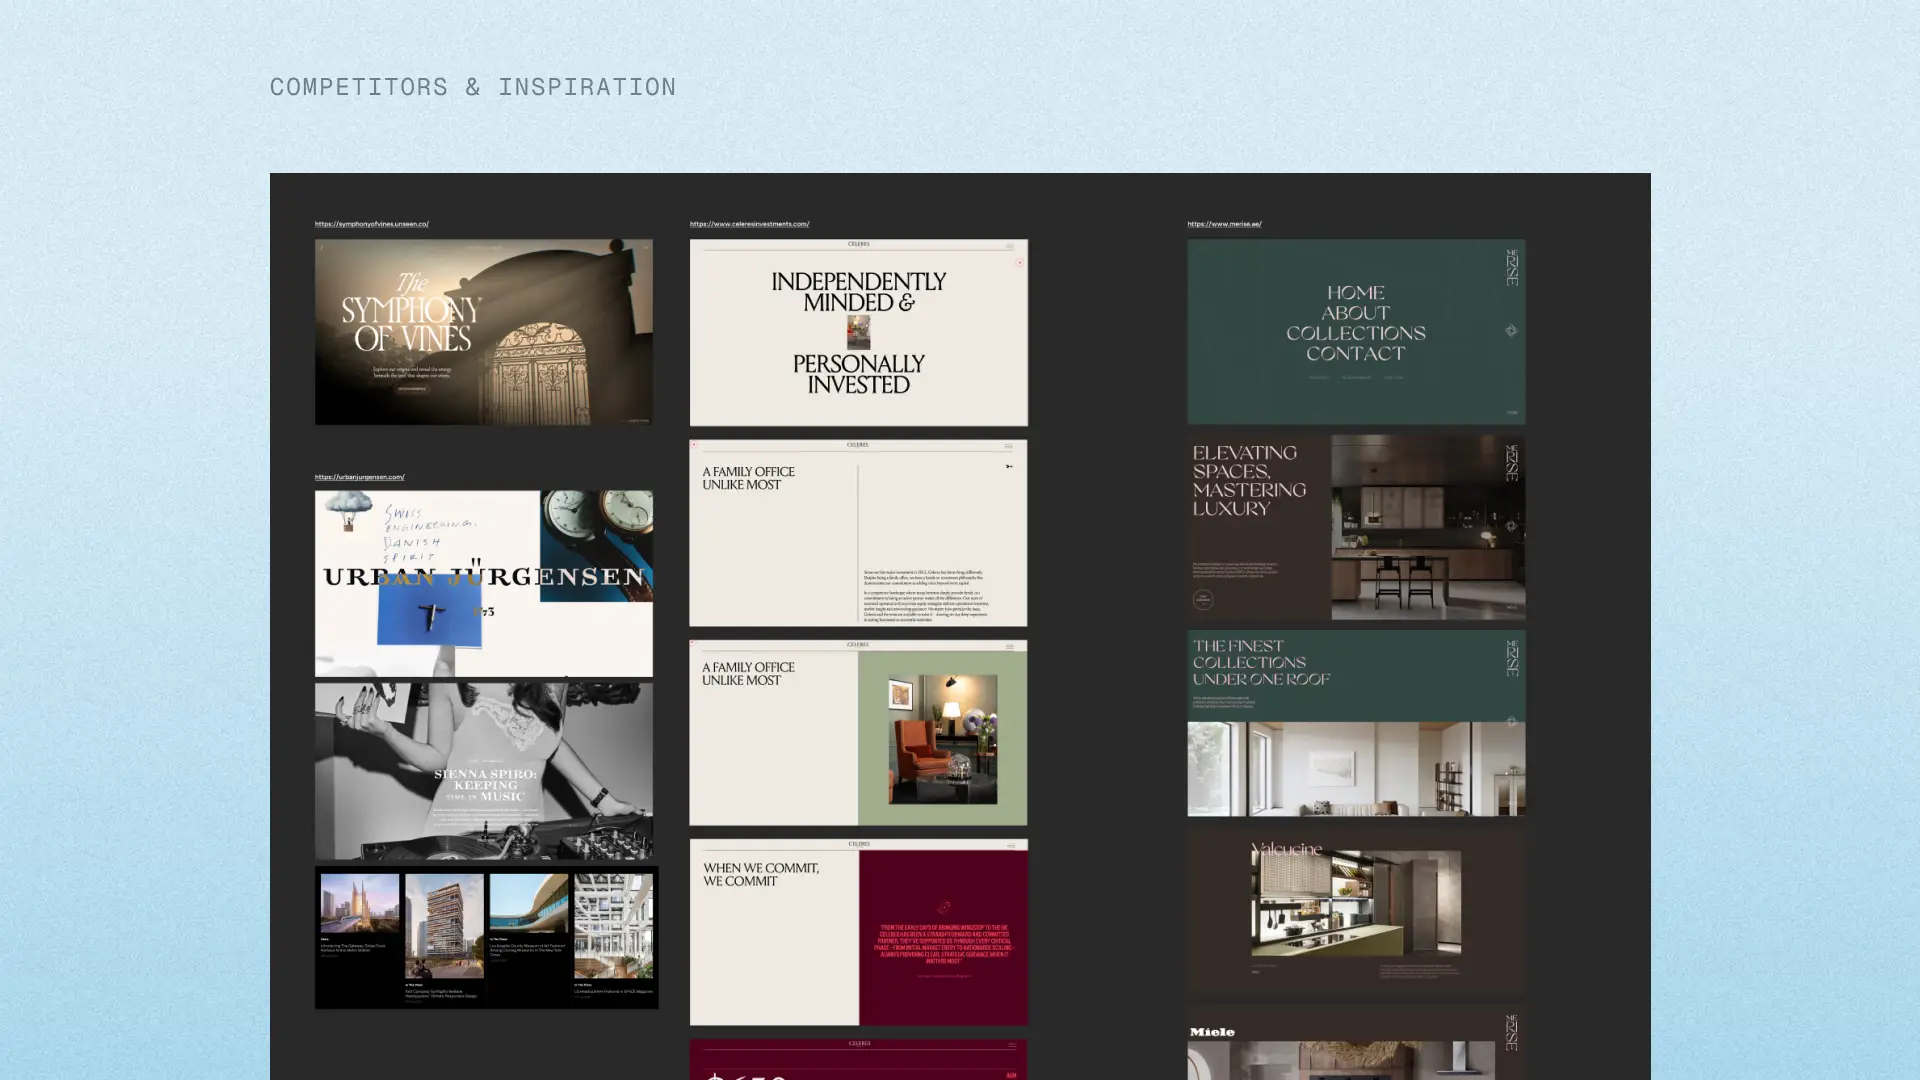Click circular badge button under Elevating Spaces text

1203,600
